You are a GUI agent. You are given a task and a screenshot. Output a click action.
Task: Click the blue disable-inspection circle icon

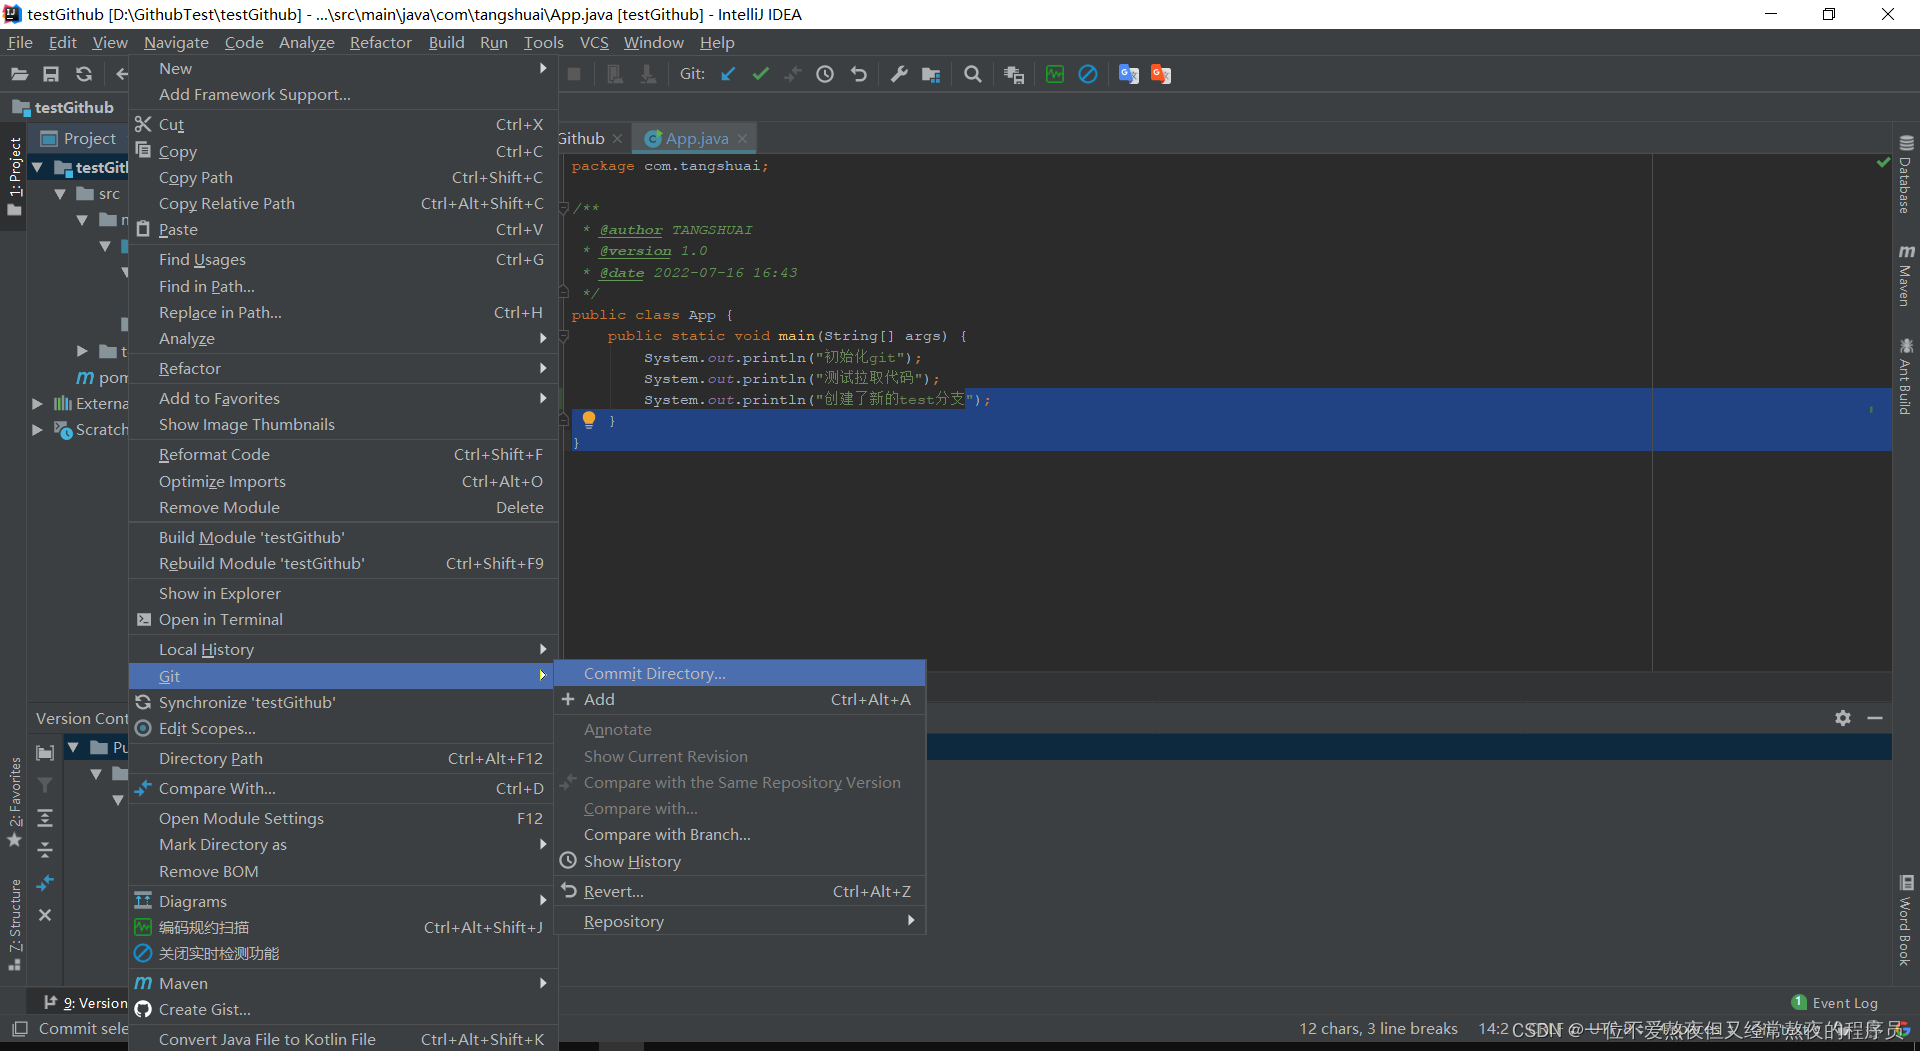[1088, 74]
